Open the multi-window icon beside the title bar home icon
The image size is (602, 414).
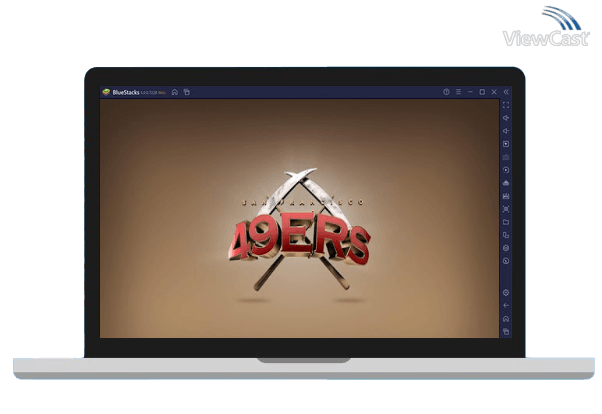click(x=187, y=92)
